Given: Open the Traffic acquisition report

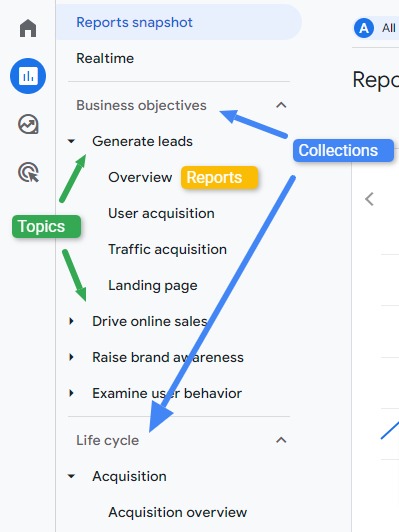Looking at the screenshot, I should [167, 249].
